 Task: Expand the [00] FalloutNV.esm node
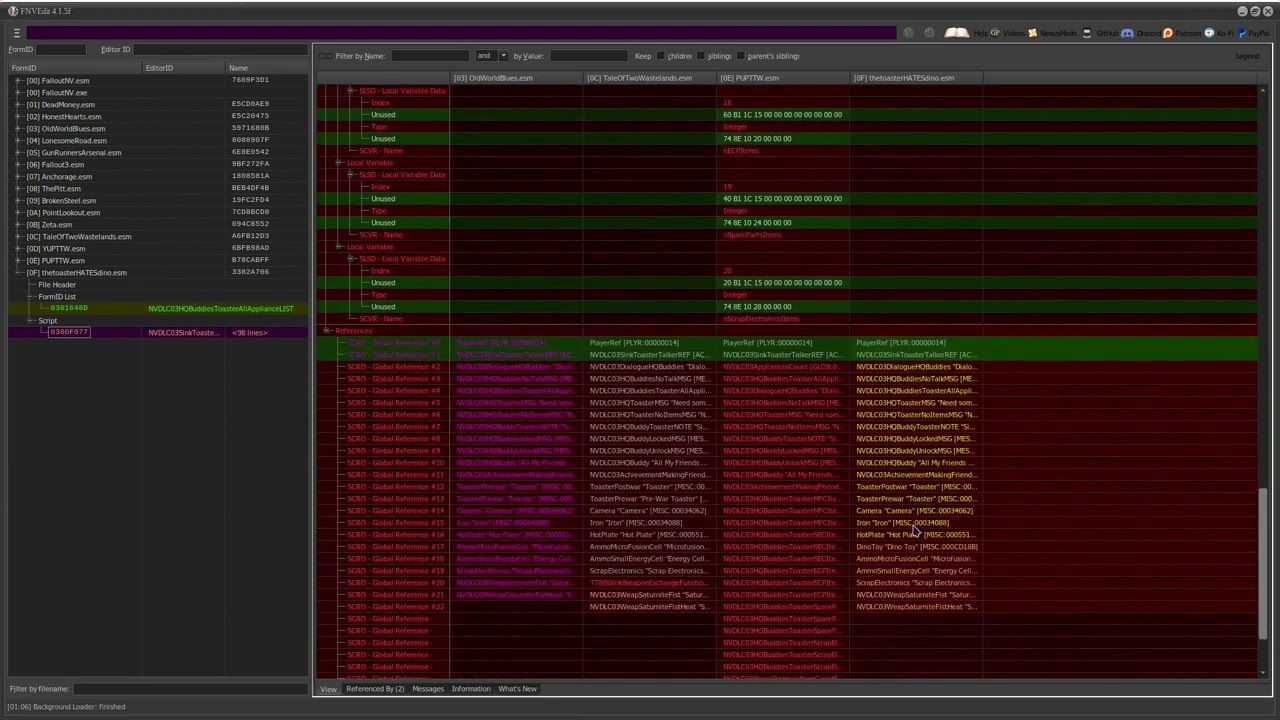[x=18, y=80]
